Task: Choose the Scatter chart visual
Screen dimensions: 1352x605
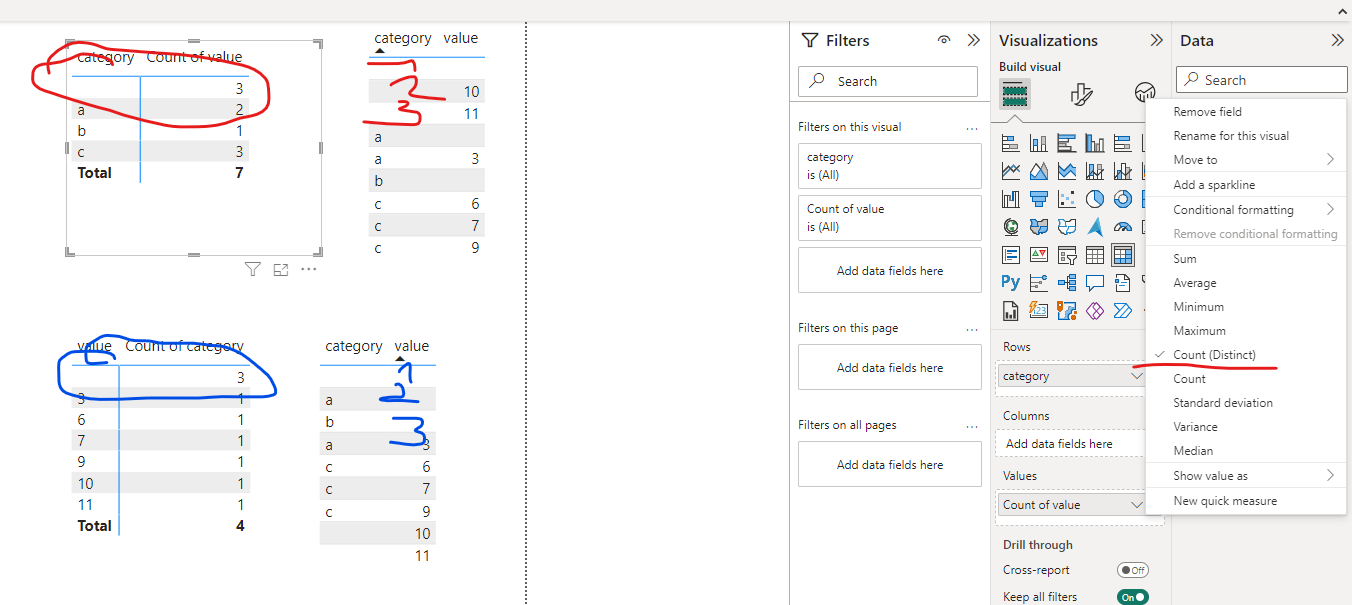Action: click(x=1066, y=199)
